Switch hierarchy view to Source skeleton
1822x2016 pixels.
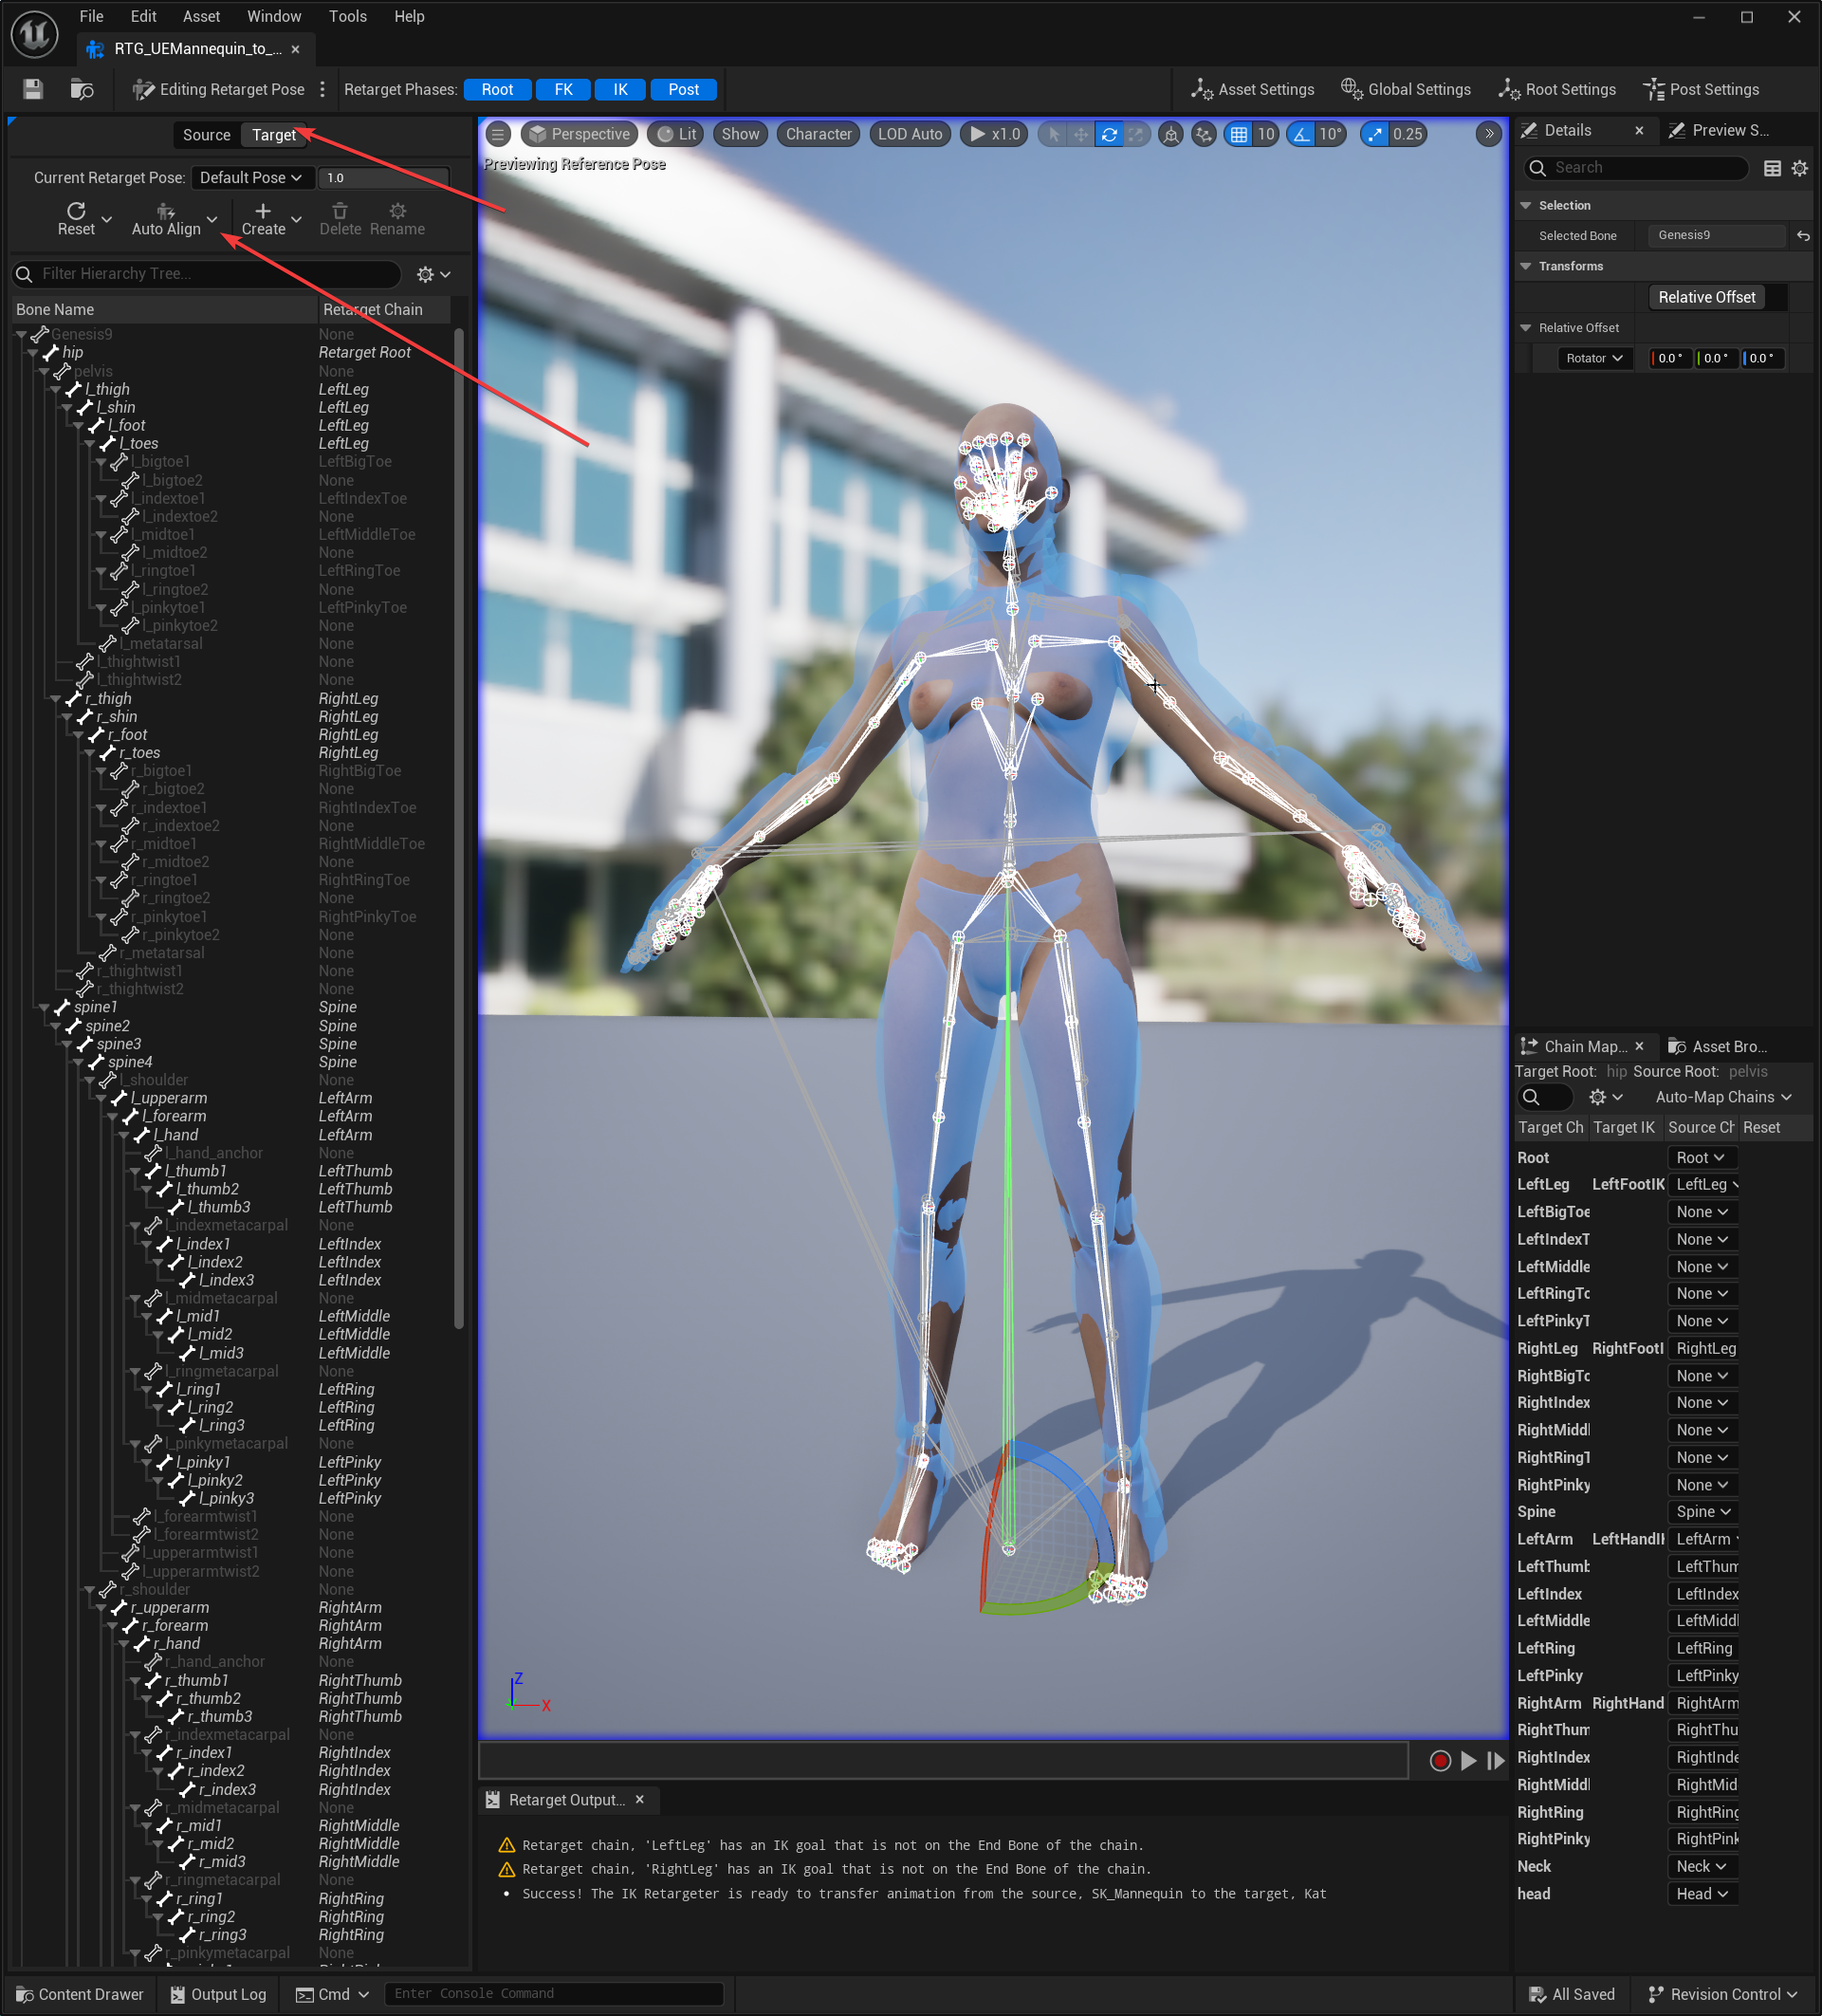(207, 135)
